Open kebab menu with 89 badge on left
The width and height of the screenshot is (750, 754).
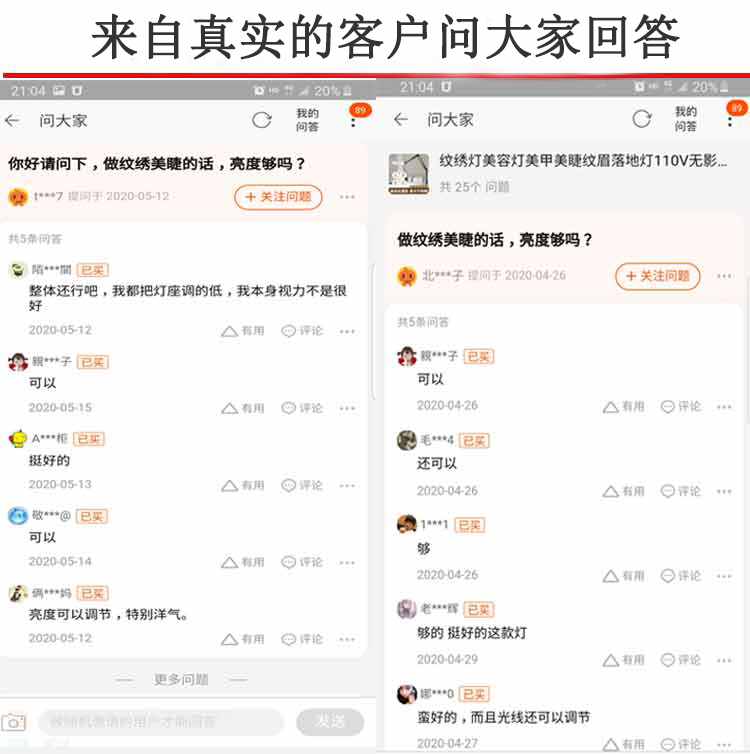coord(353,120)
